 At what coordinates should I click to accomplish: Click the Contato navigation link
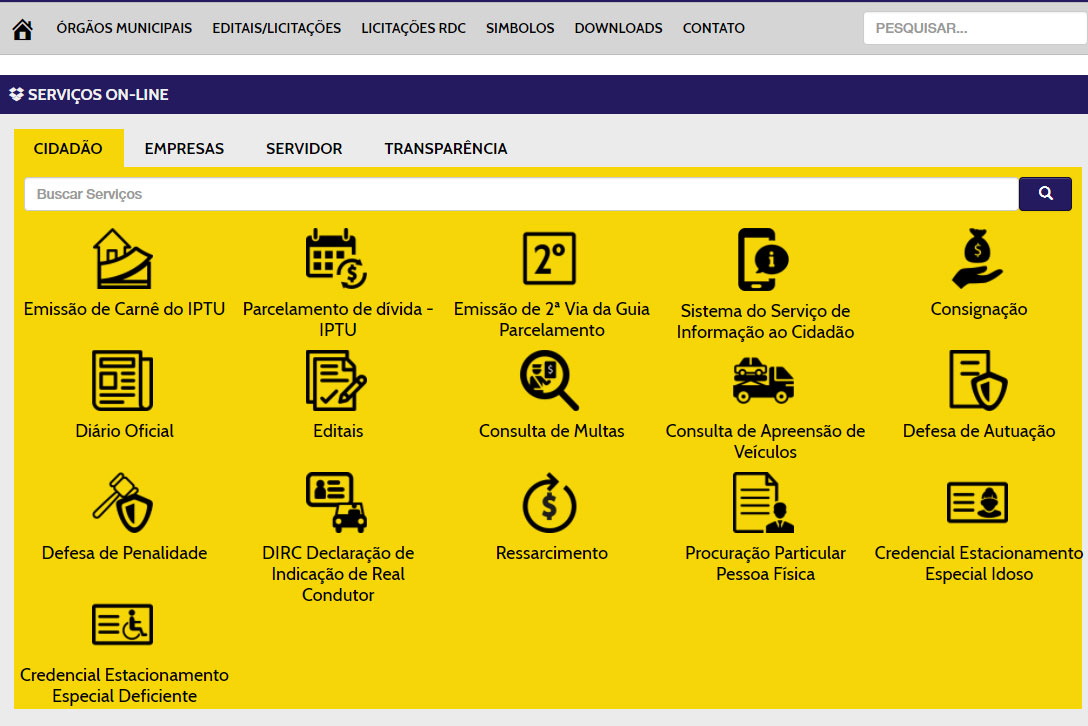[713, 28]
